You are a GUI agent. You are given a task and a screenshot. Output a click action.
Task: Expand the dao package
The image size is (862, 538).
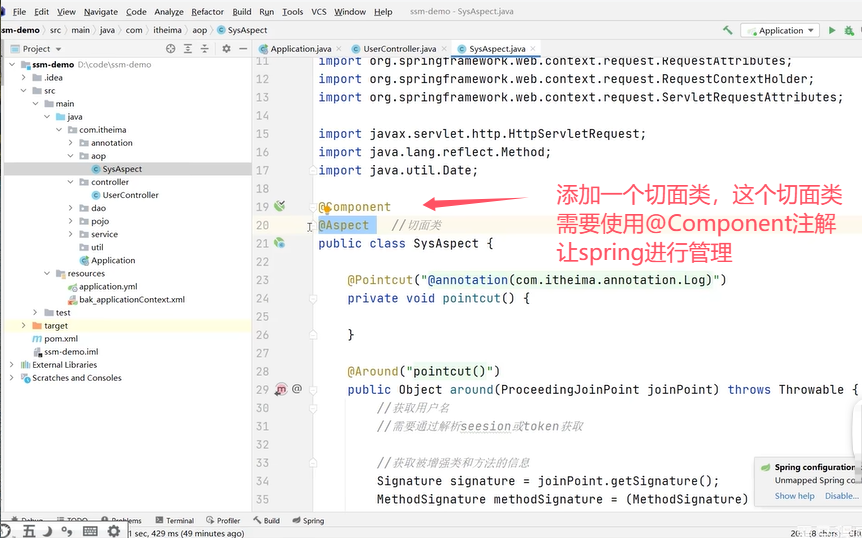[x=70, y=208]
